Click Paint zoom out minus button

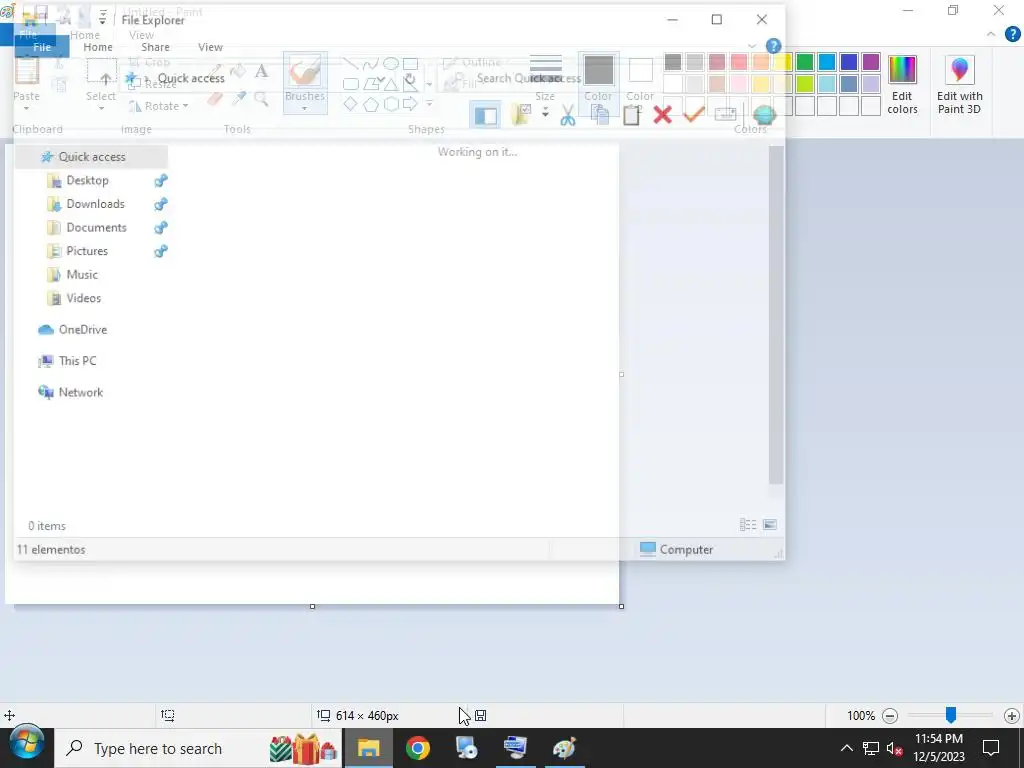[889, 716]
